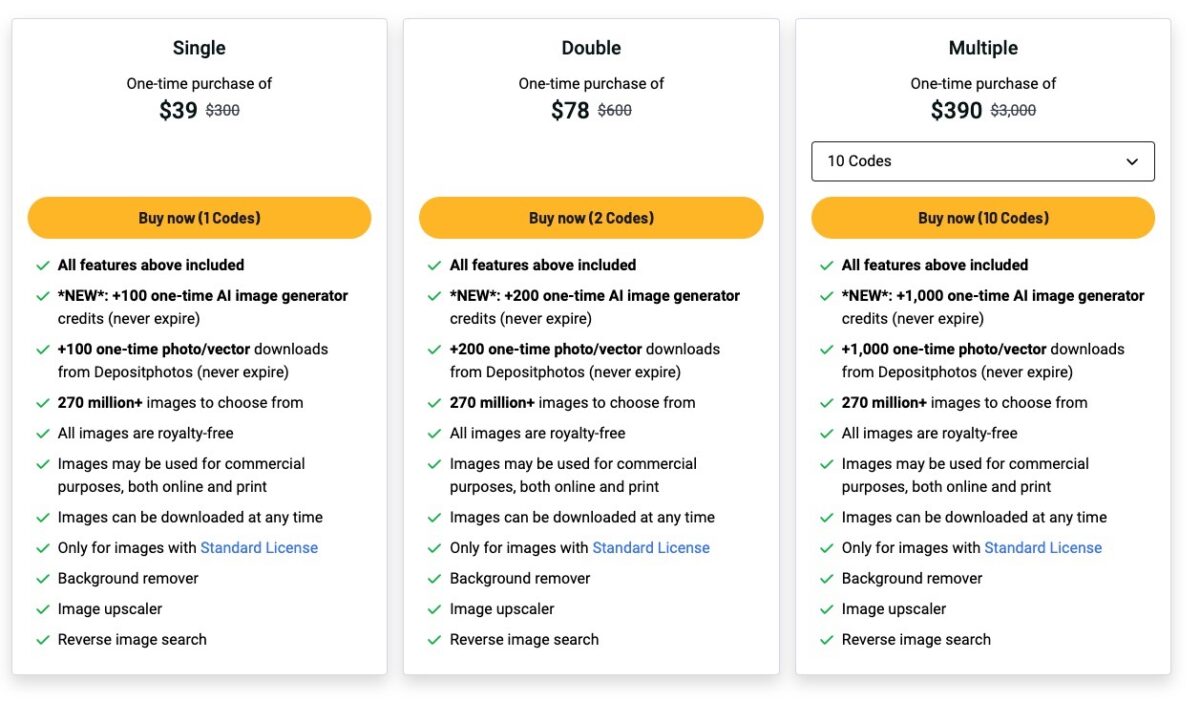
Task: Click the checkmark beside Depositphotos downloads in Double plan
Action: click(x=434, y=349)
